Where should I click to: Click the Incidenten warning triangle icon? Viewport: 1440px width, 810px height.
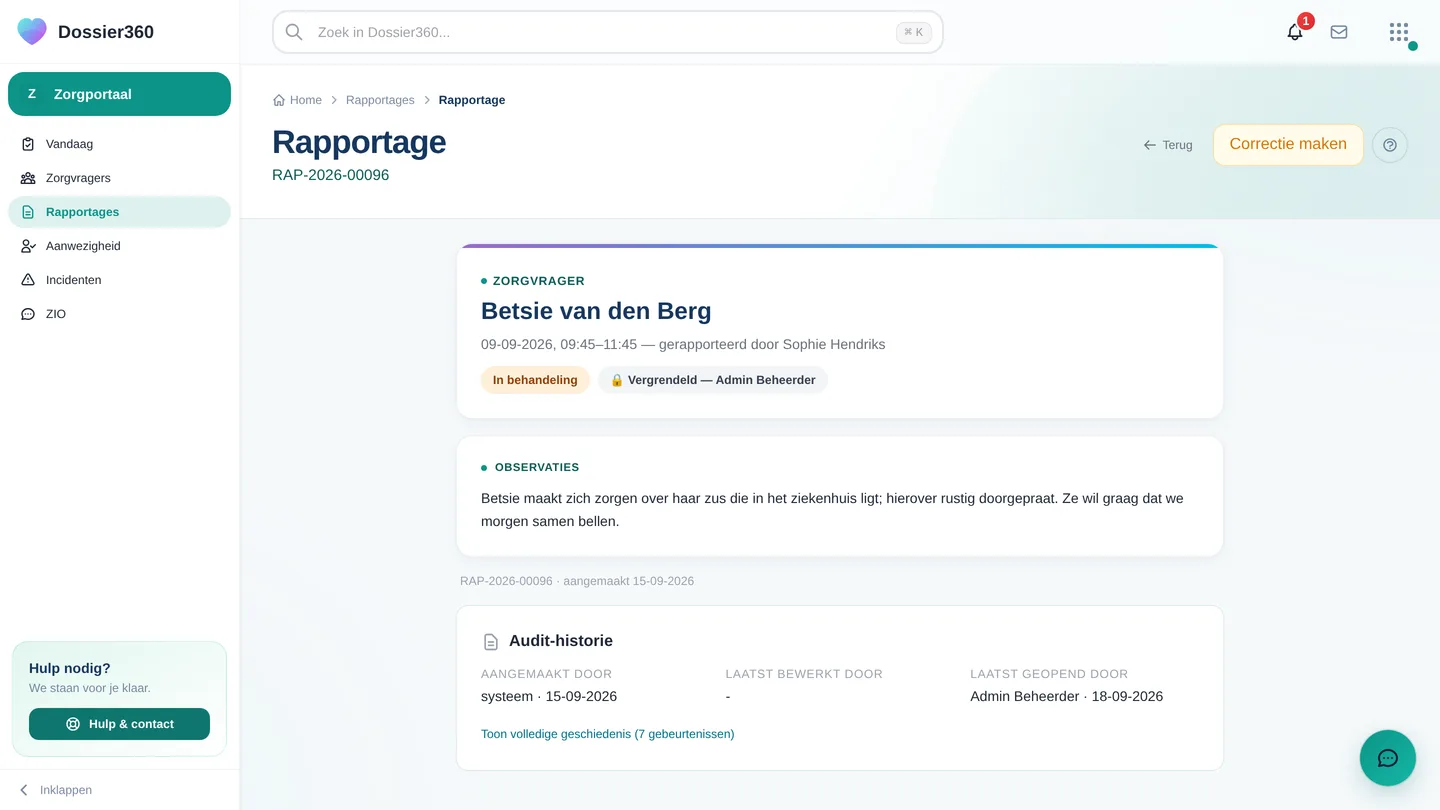[x=28, y=280]
